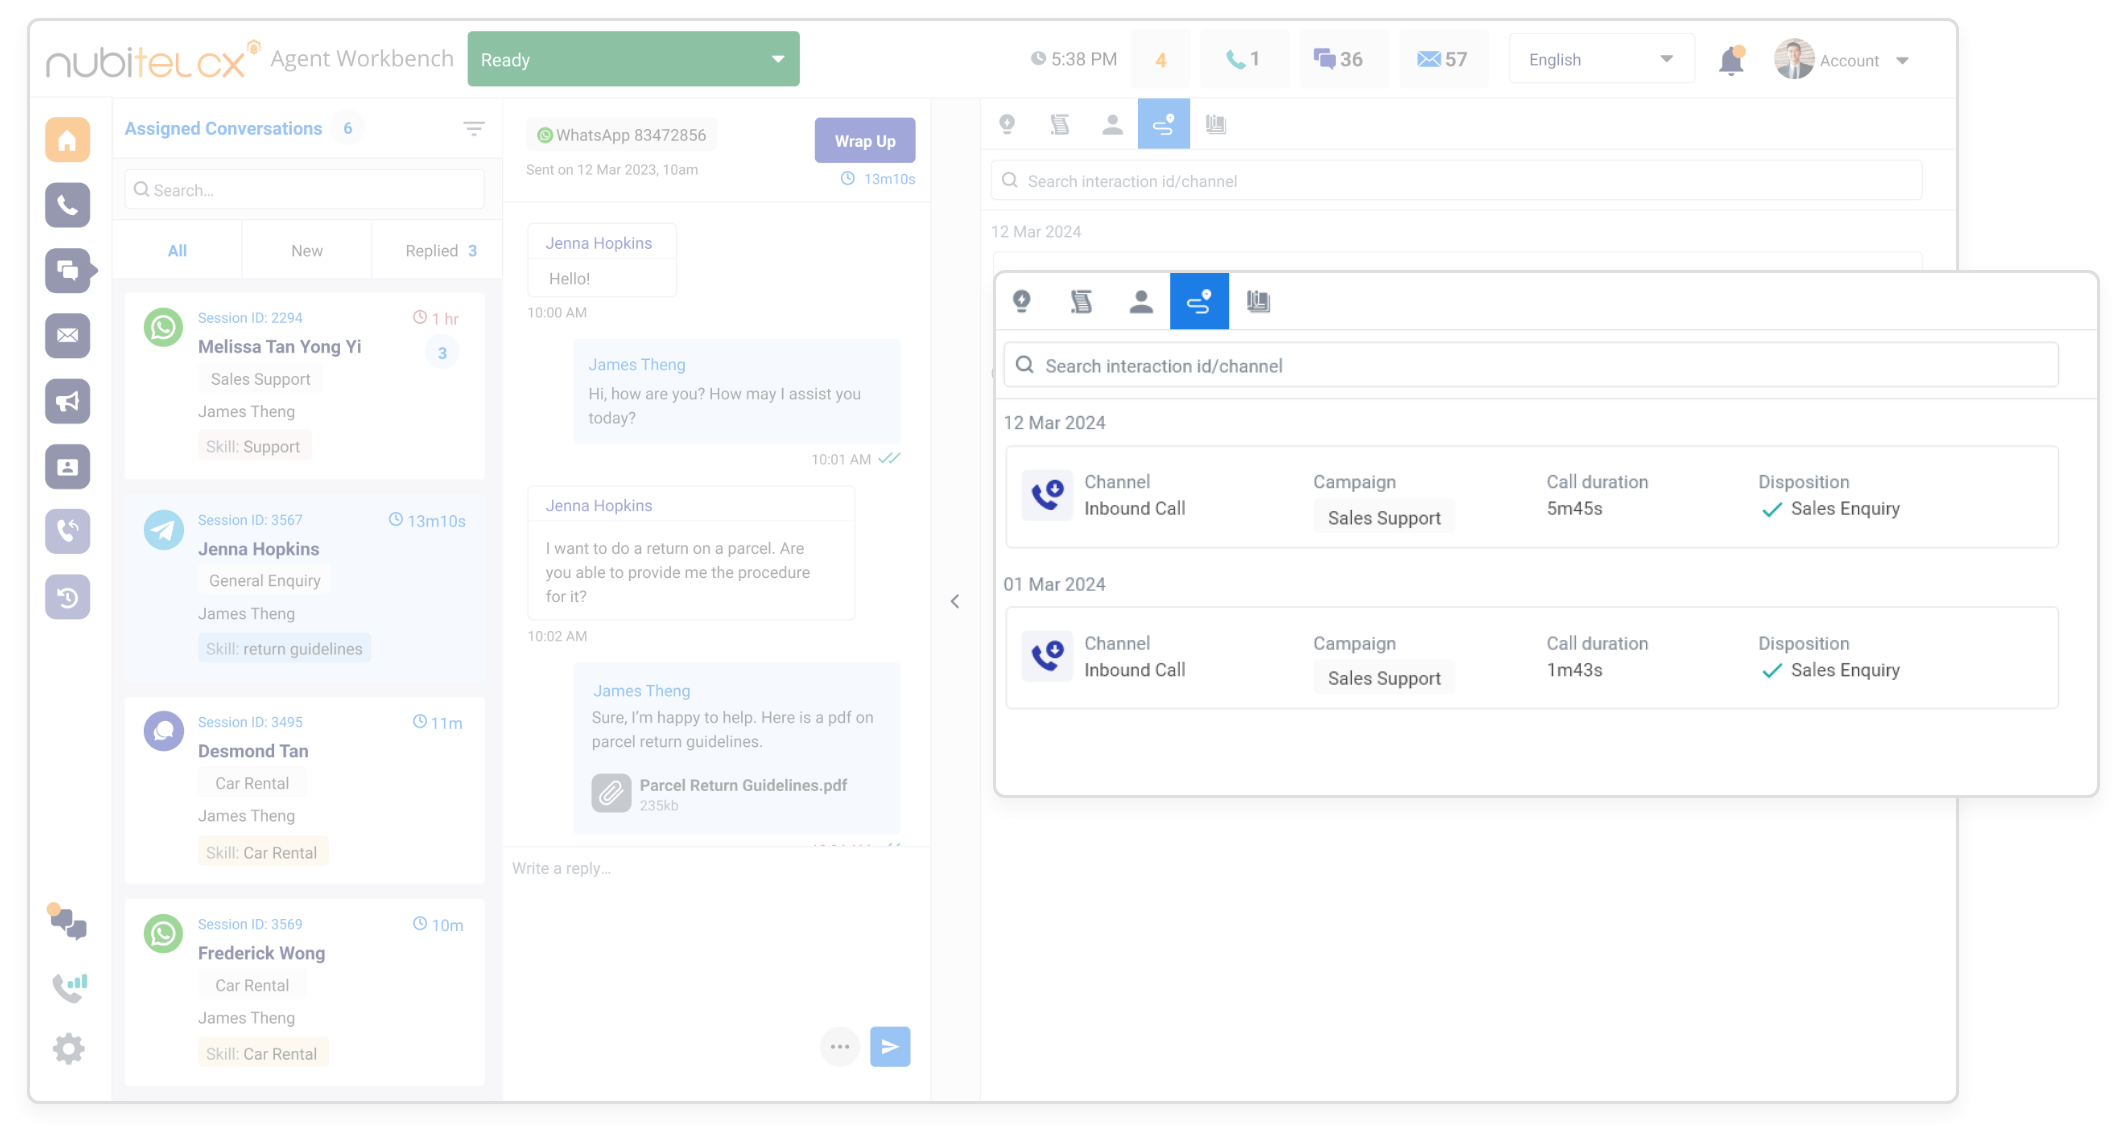Expand the Account menu
Viewport: 2127px width, 1140px height.
coord(1843,60)
